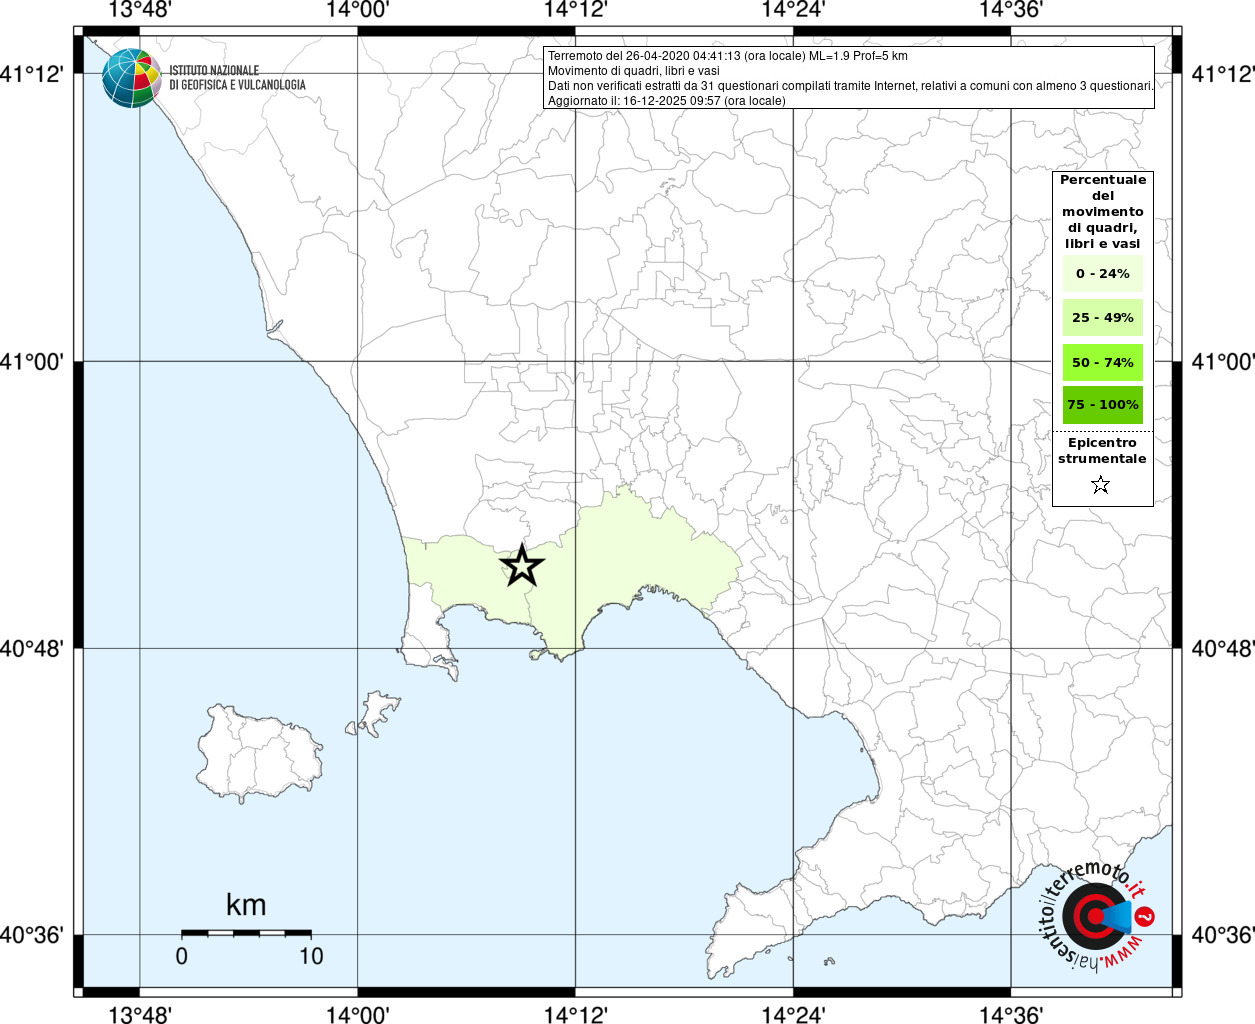This screenshot has width=1255, height=1024.
Task: Click the bottom axis label 14°12'
Action: (575, 1015)
